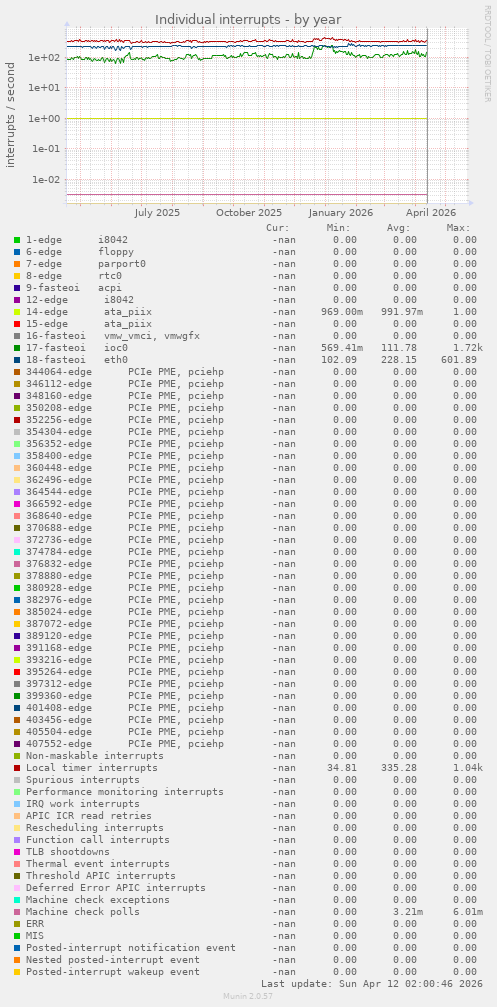Click the Avg: column header

coord(398,227)
